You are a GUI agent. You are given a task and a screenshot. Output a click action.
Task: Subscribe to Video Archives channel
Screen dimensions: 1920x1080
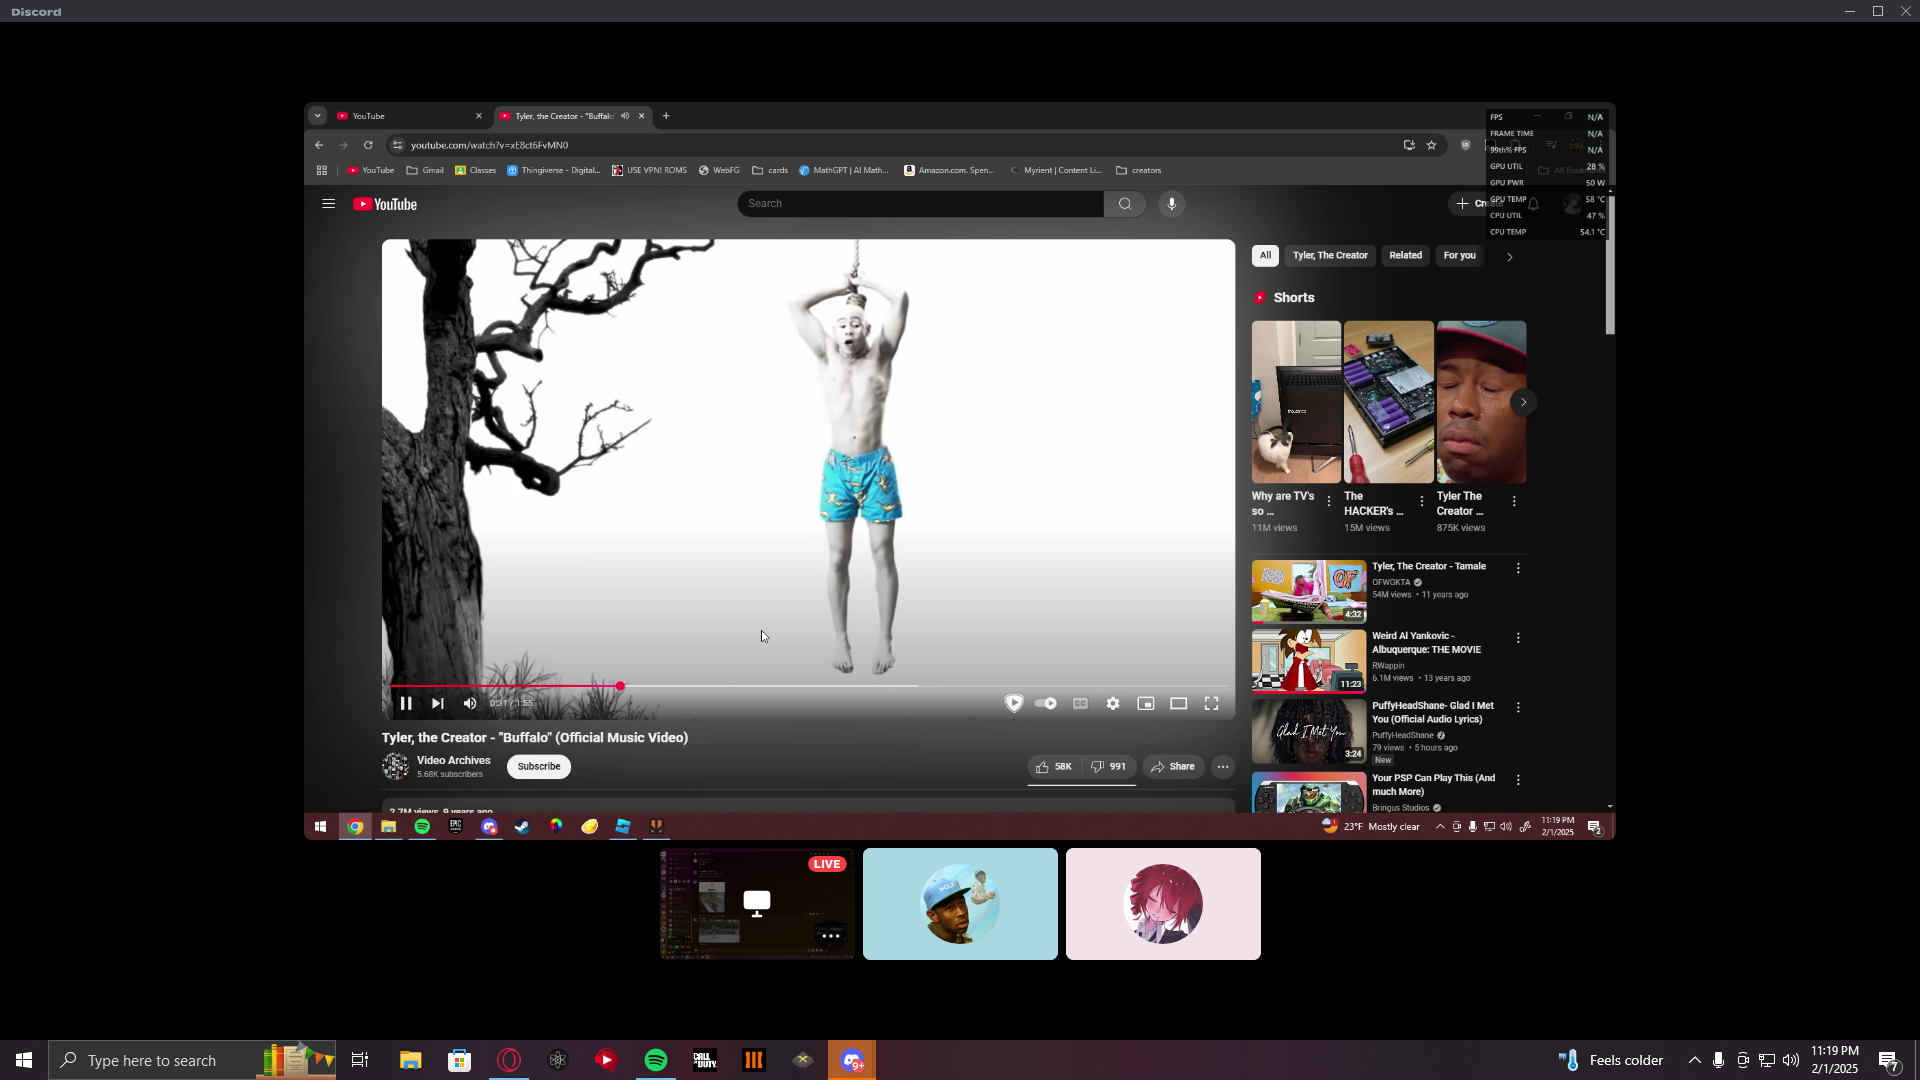[x=539, y=767]
